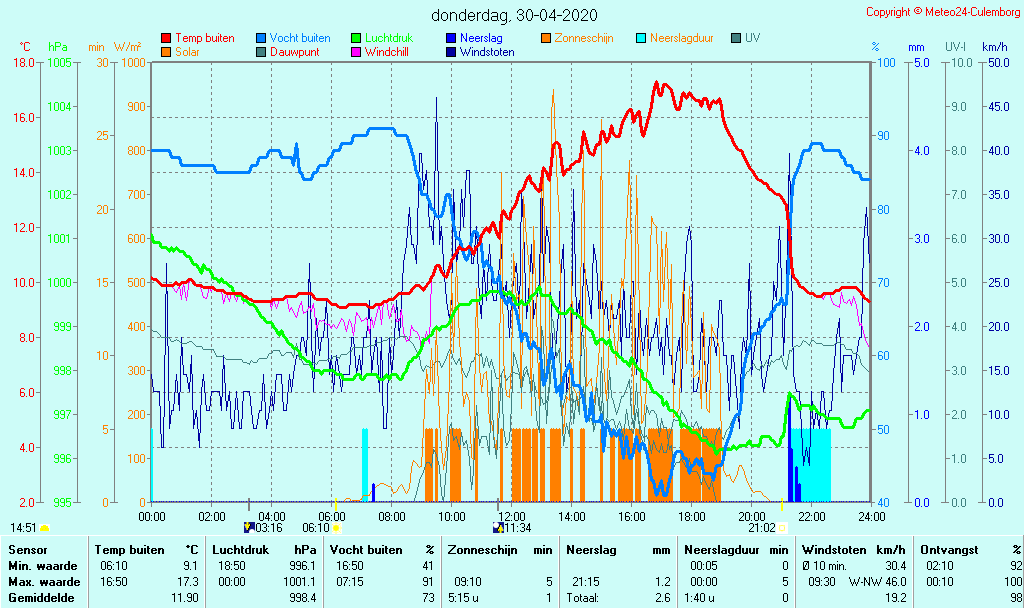Click the chart title donderdag, 30-04-2020
Image resolution: width=1026 pixels, height=608 pixels.
pyautogui.click(x=514, y=15)
